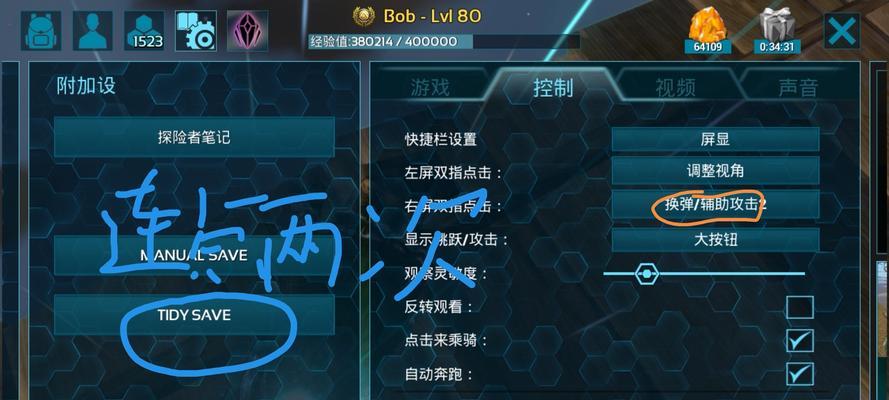
Task: Select the book and gear settings icon
Action: point(196,31)
